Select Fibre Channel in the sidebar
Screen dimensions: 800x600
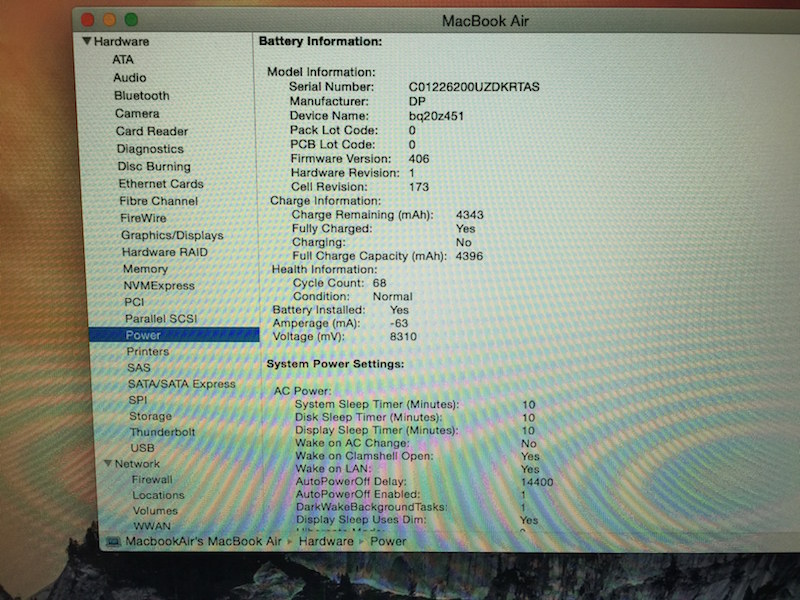coord(159,201)
